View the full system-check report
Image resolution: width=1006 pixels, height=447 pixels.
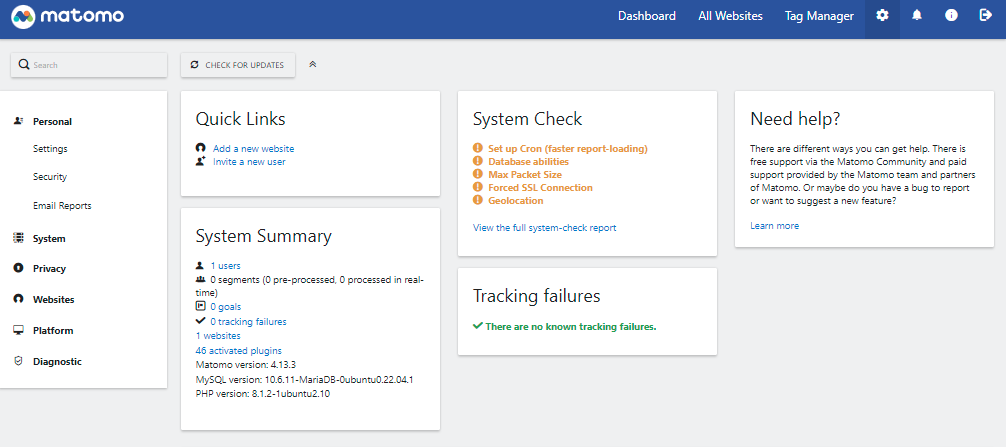click(544, 228)
